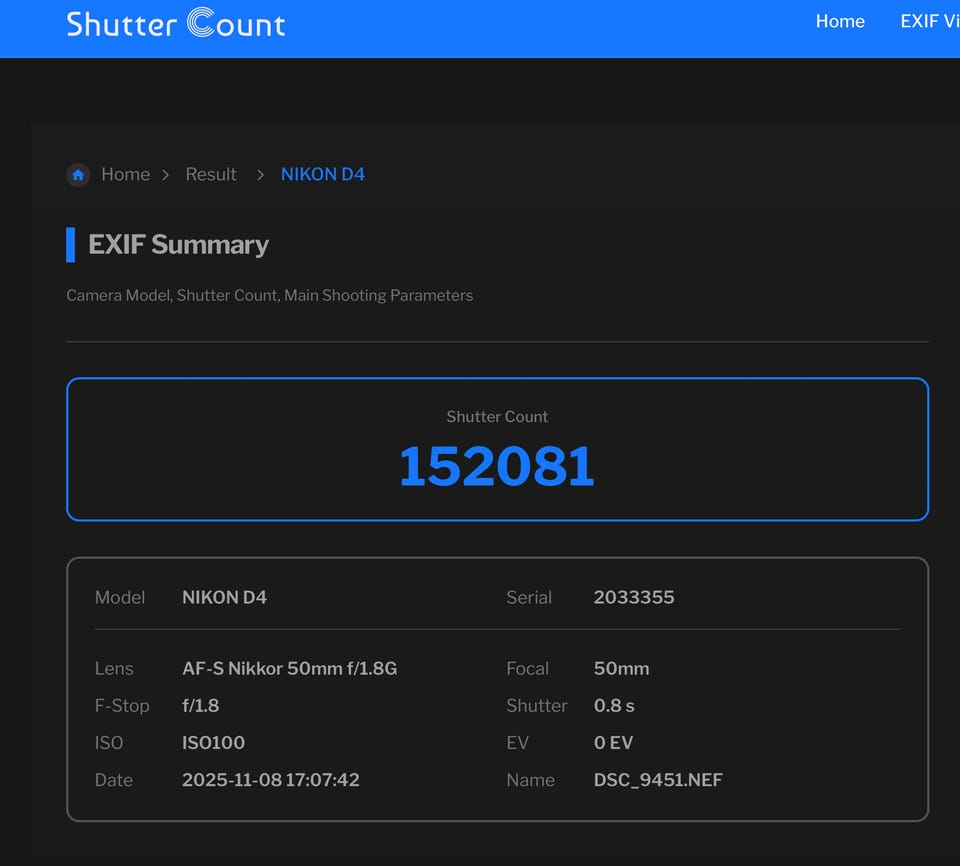
Task: Click the Lens field label
Action: (114, 668)
